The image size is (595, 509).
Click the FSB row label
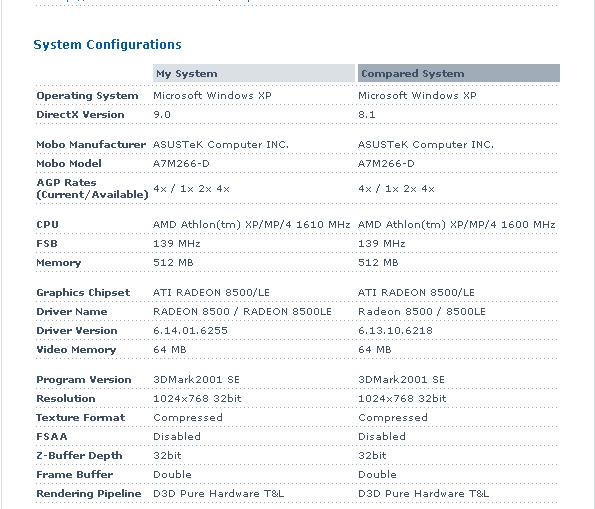(47, 244)
